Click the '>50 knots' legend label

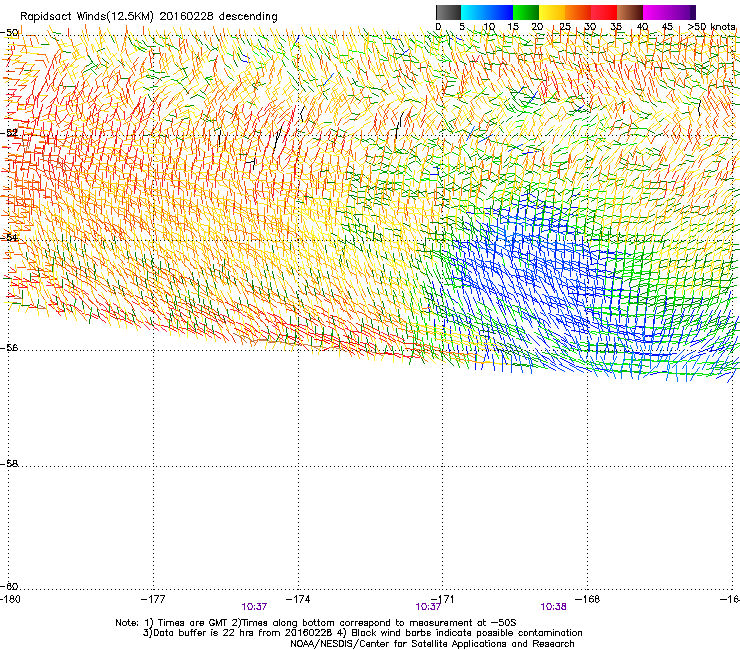(x=711, y=27)
